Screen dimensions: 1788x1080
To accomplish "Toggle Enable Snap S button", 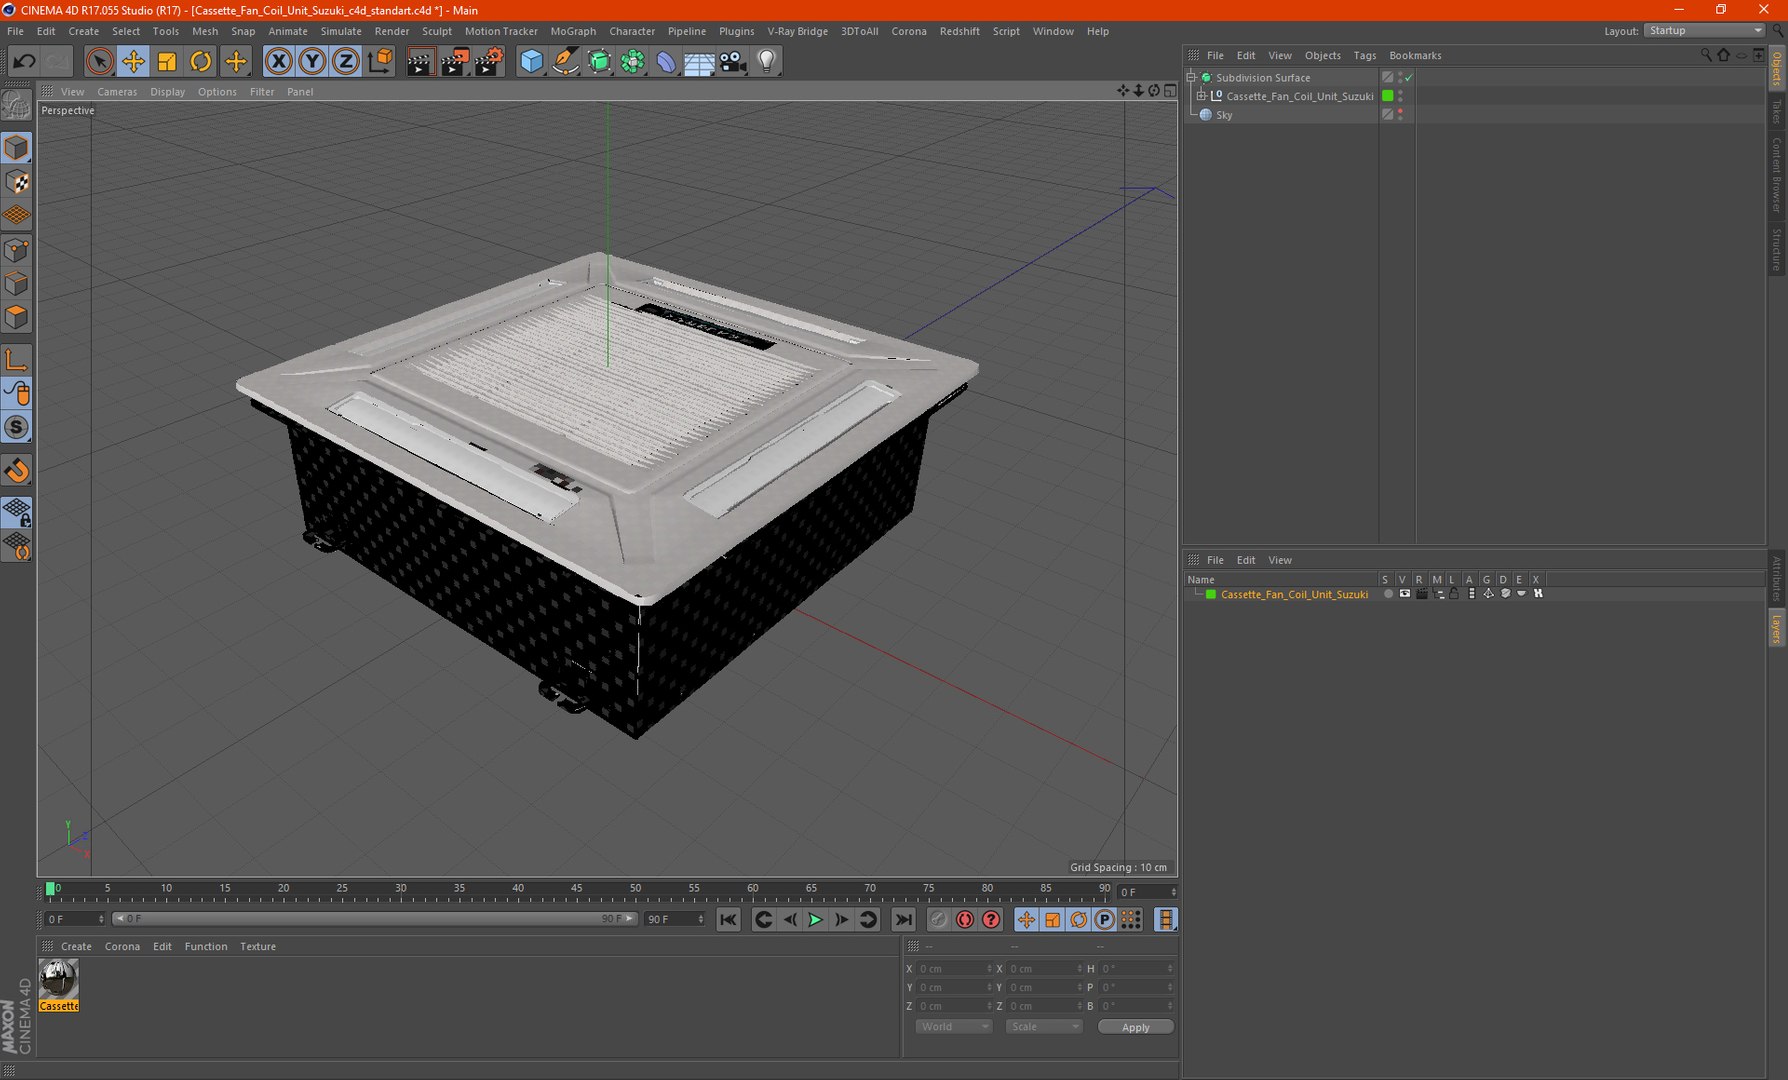I will tap(17, 428).
